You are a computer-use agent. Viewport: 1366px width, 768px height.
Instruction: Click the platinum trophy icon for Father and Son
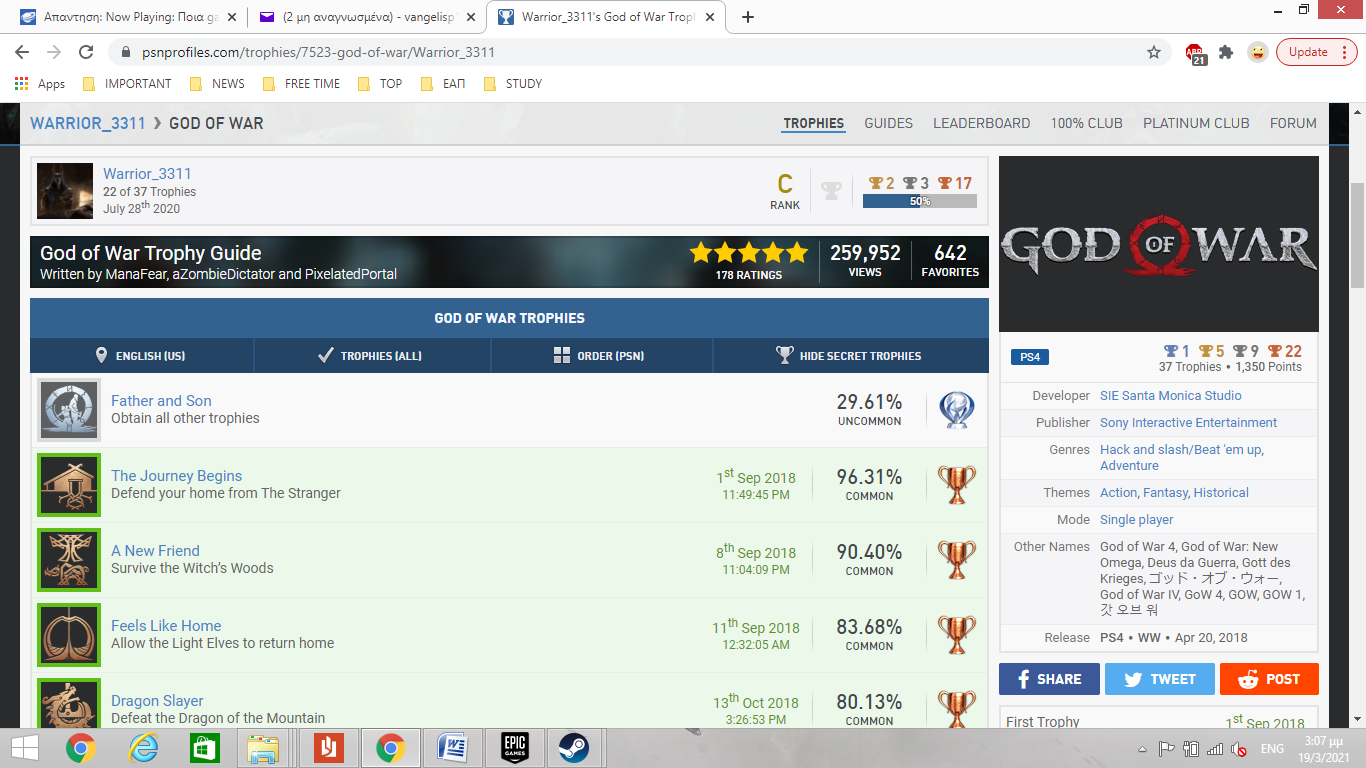click(956, 410)
